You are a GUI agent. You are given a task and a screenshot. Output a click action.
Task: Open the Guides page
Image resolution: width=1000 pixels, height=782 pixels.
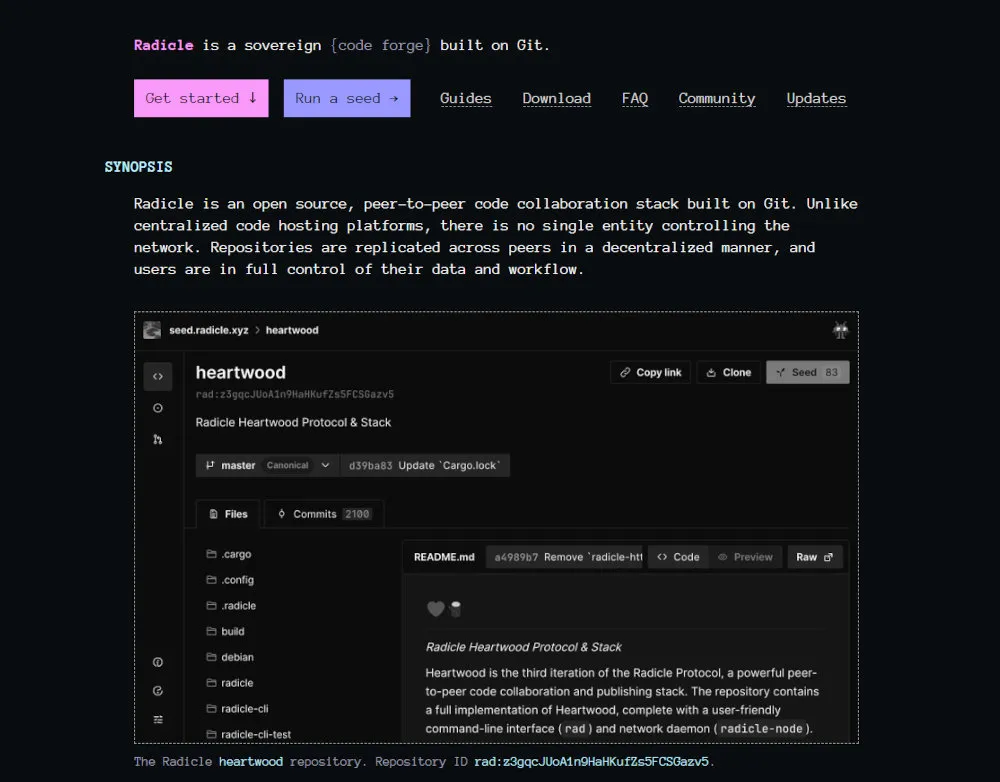[466, 98]
